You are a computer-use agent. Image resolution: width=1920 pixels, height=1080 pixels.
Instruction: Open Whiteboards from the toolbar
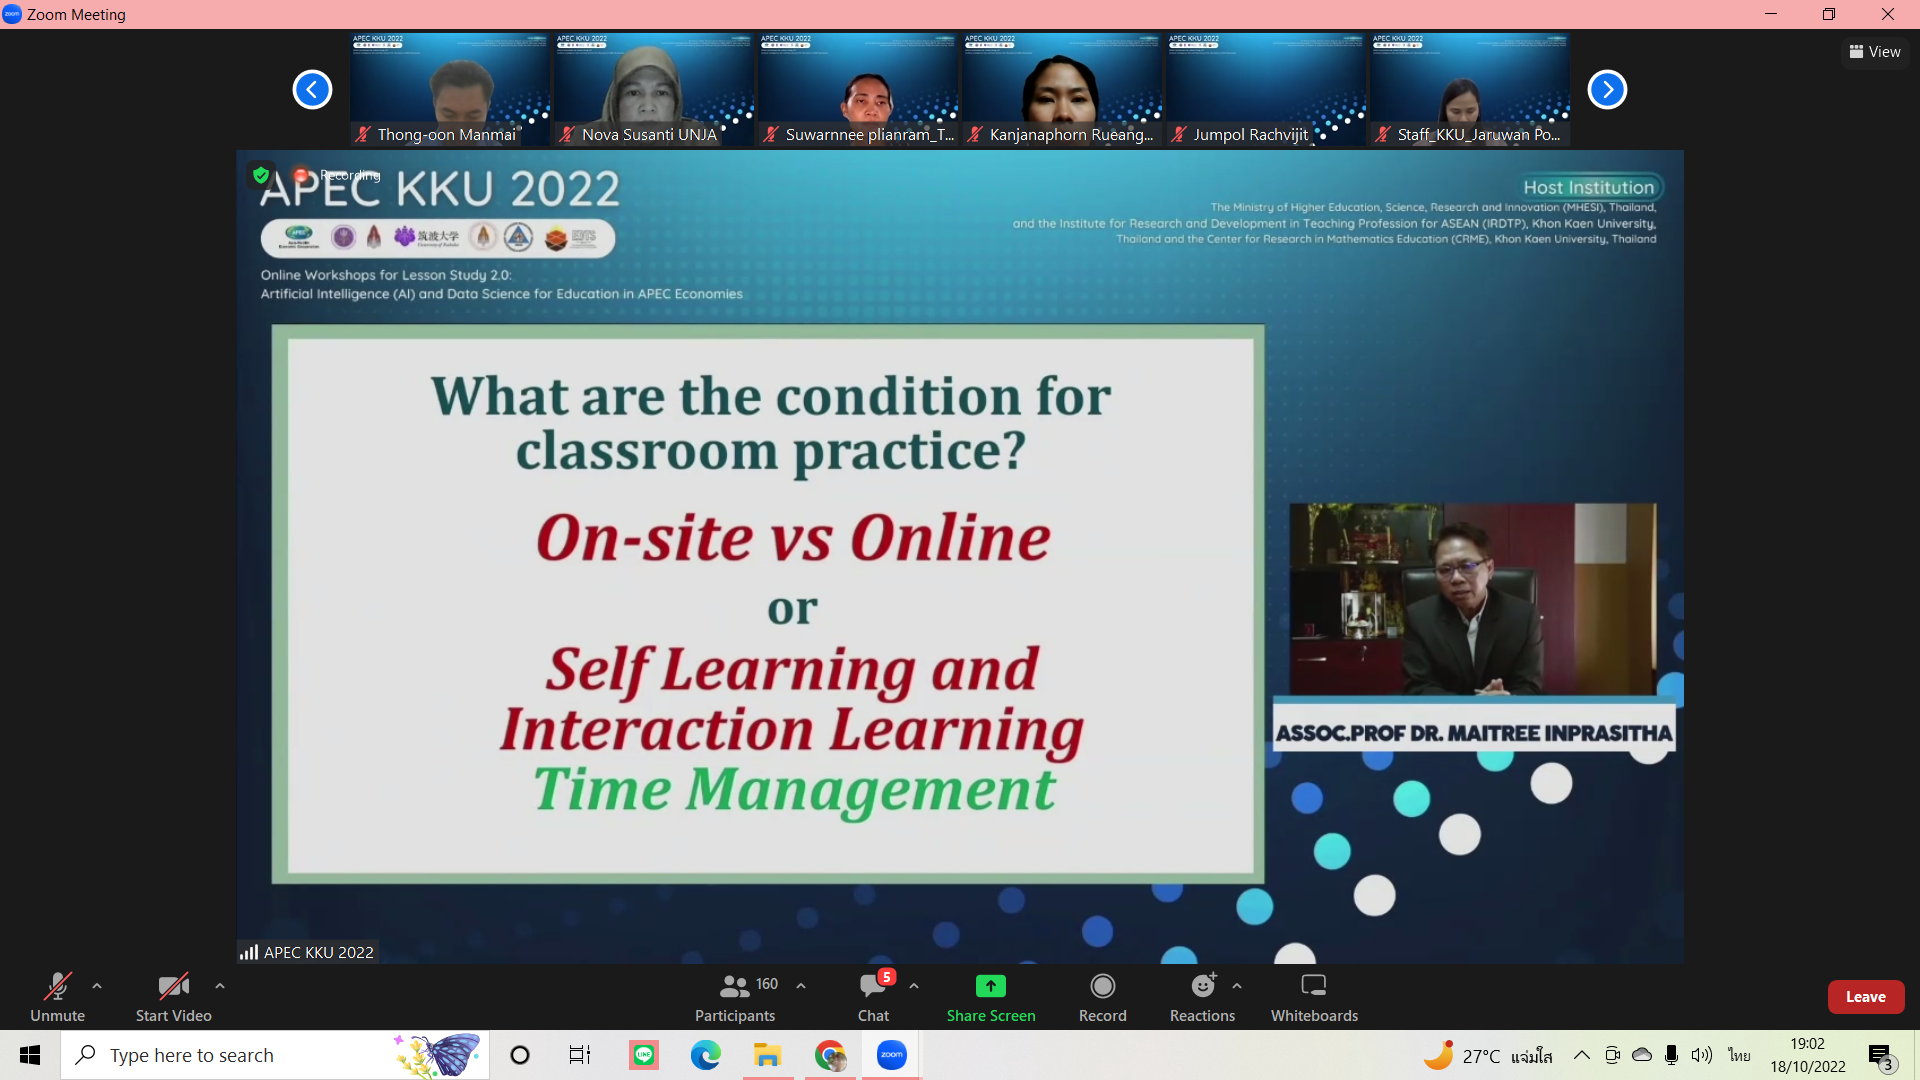click(1313, 987)
